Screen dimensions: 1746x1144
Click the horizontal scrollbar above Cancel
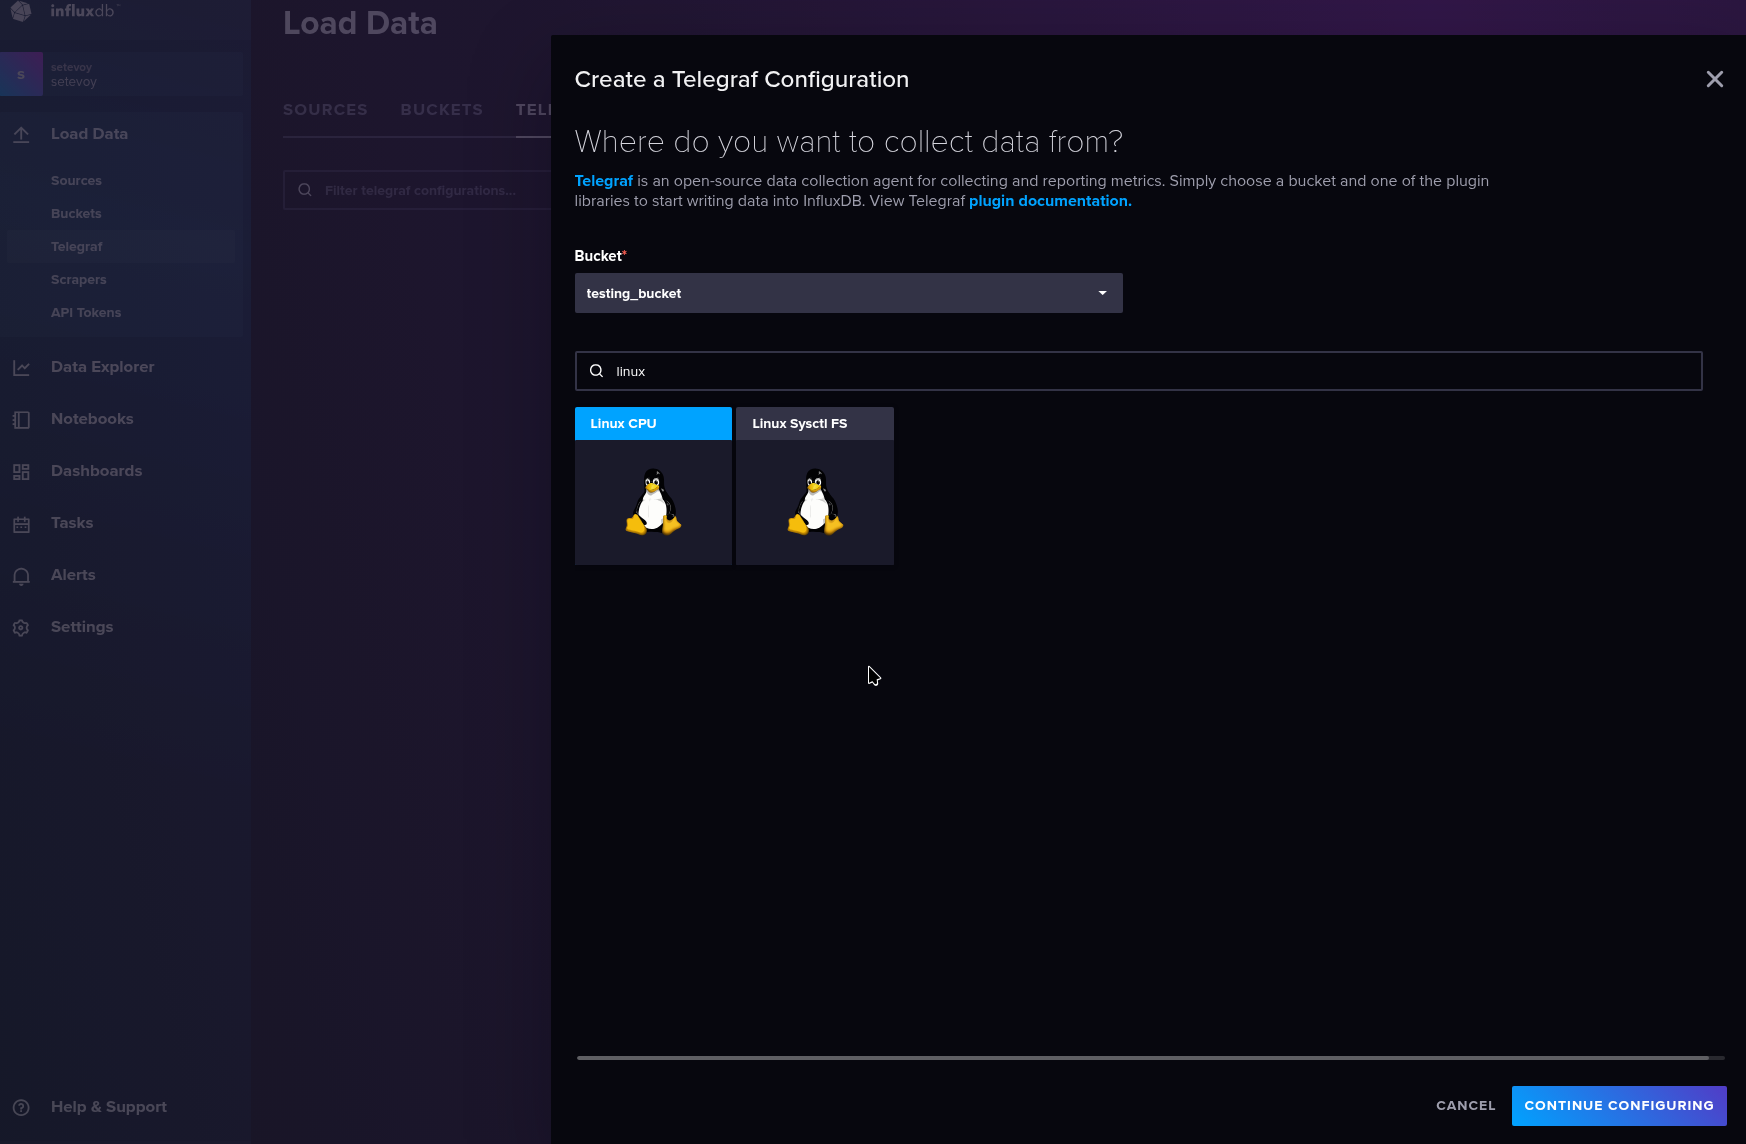[1142, 1057]
